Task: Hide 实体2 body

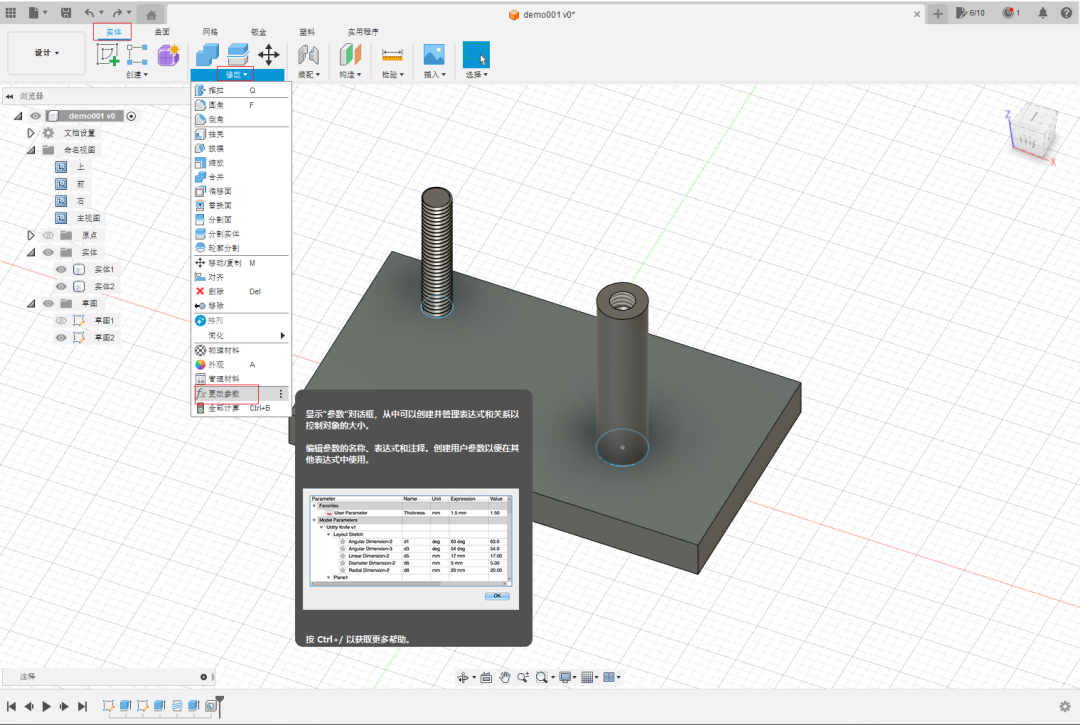Action: [x=61, y=286]
